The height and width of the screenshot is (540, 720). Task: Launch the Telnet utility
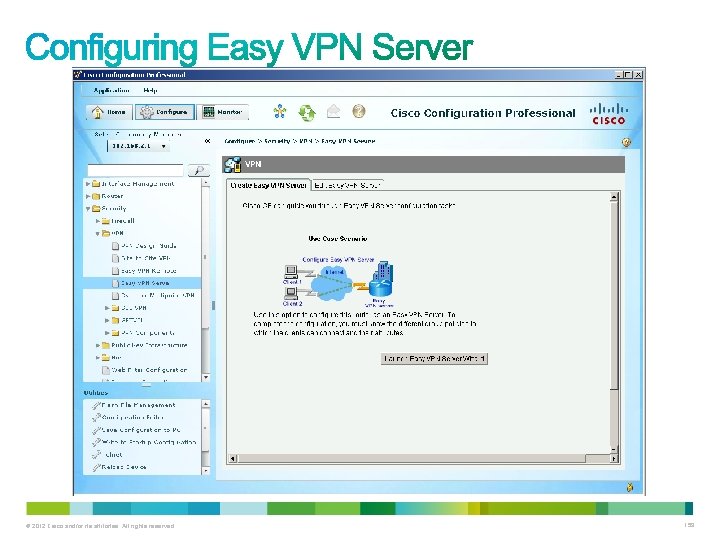click(107, 455)
